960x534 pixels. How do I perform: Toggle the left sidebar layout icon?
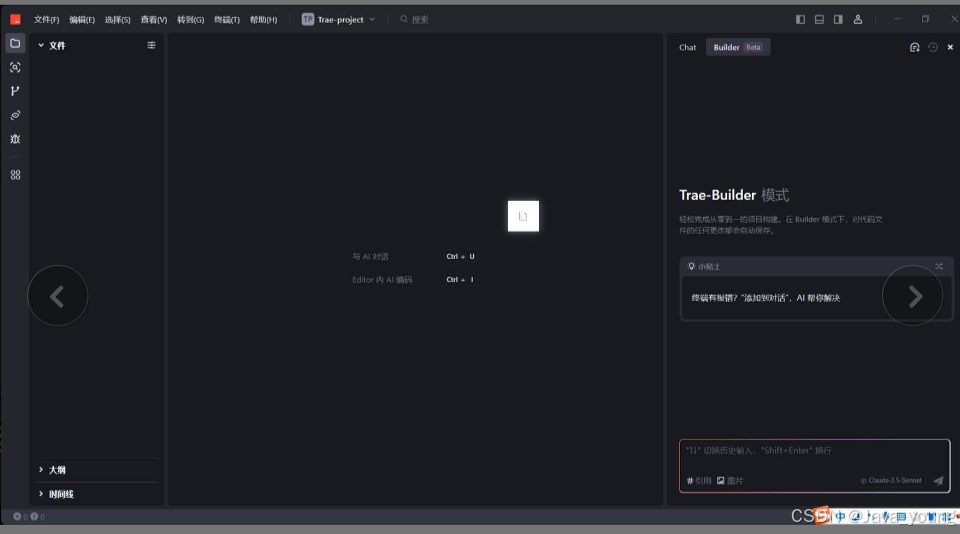(x=800, y=20)
